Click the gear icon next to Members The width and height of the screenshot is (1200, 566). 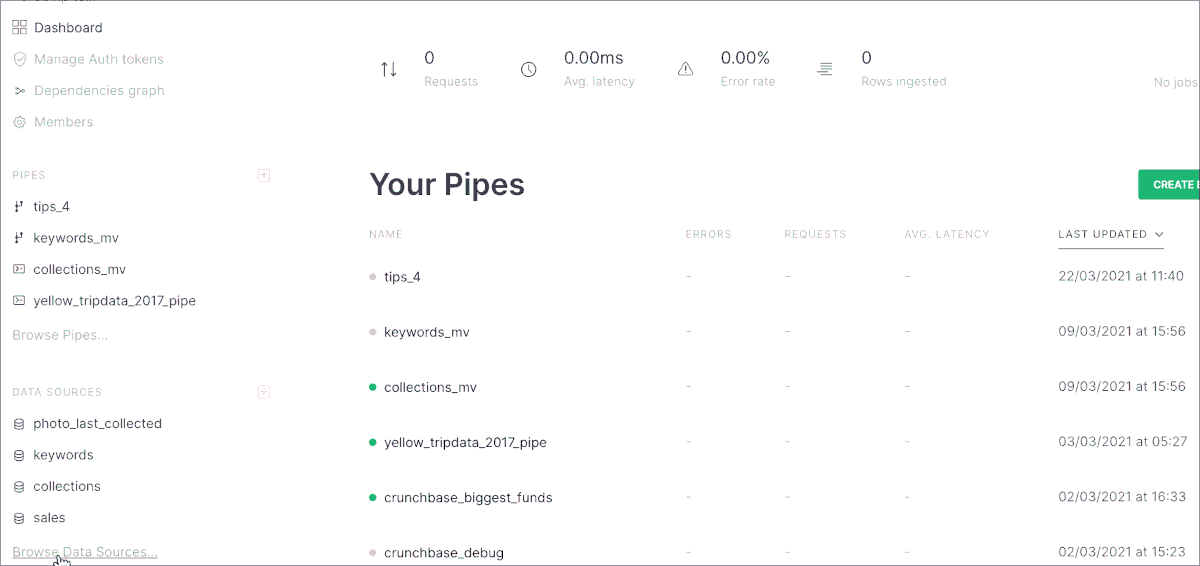(x=19, y=122)
